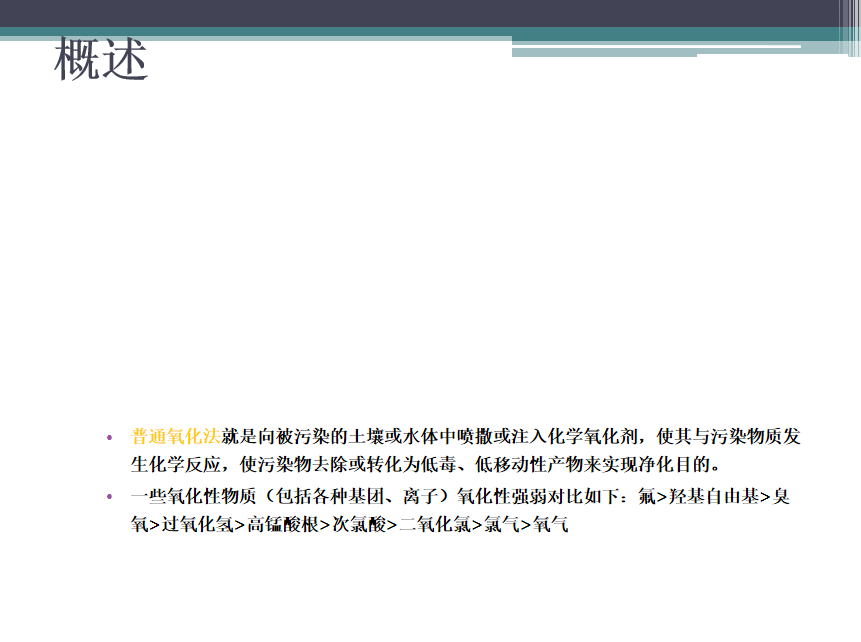
Task: Select the slide title 概述
Action: [x=101, y=59]
